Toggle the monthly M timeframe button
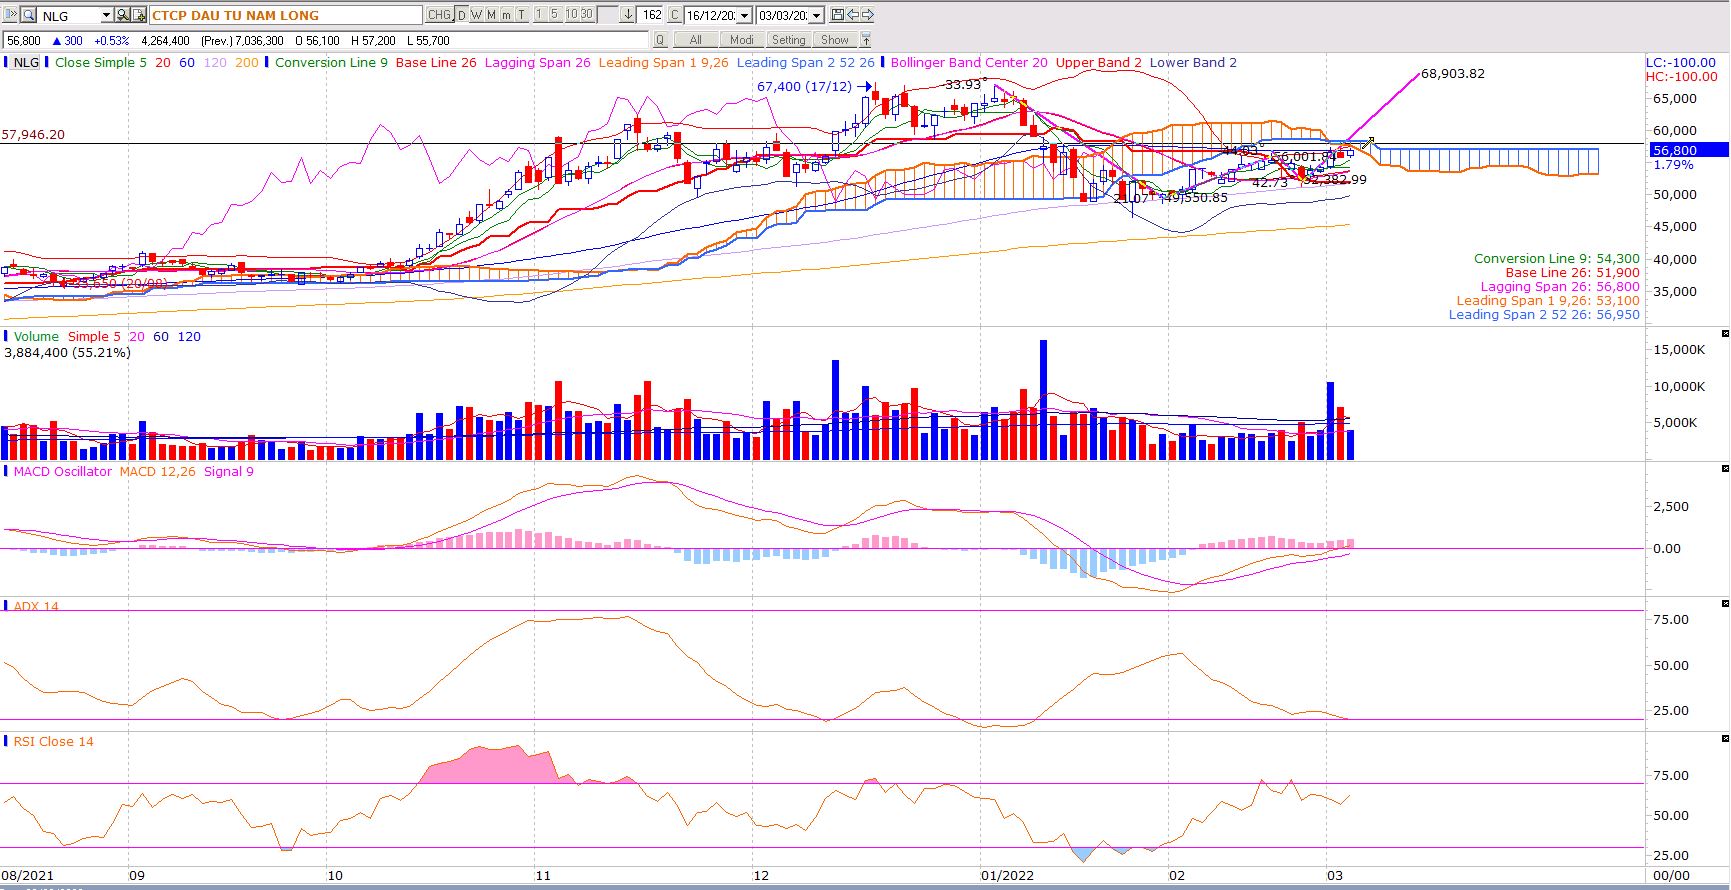Viewport: 1731px width, 890px height. coord(492,15)
